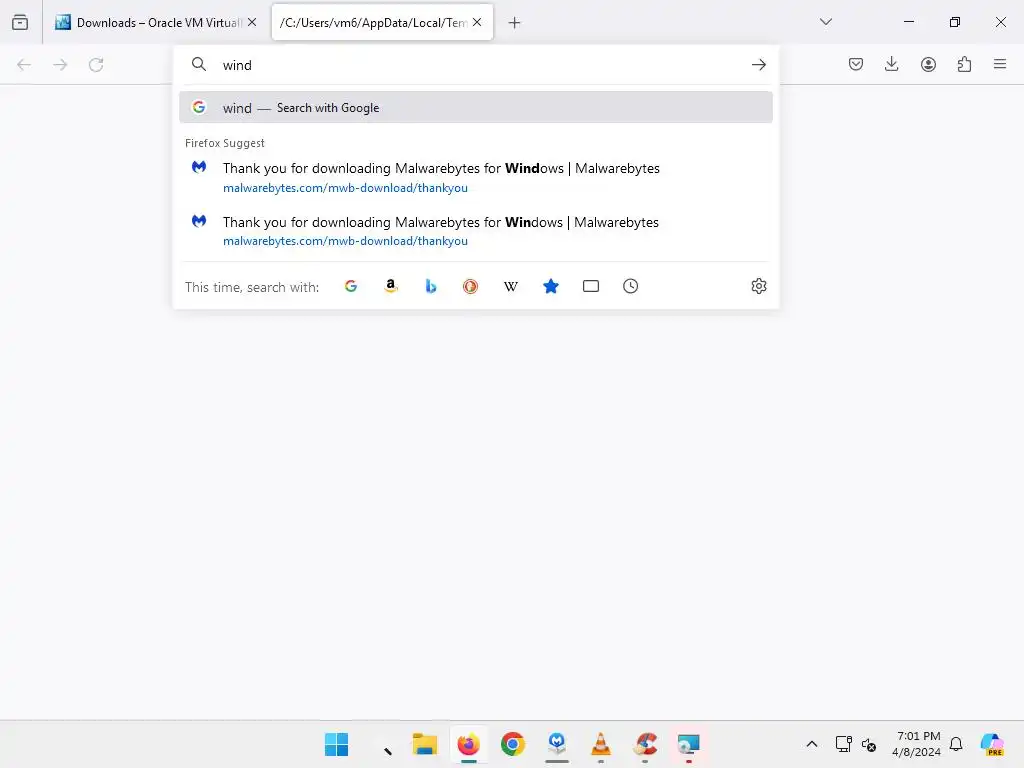Launch Google Chrome from taskbar
Image resolution: width=1024 pixels, height=768 pixels.
coord(513,744)
